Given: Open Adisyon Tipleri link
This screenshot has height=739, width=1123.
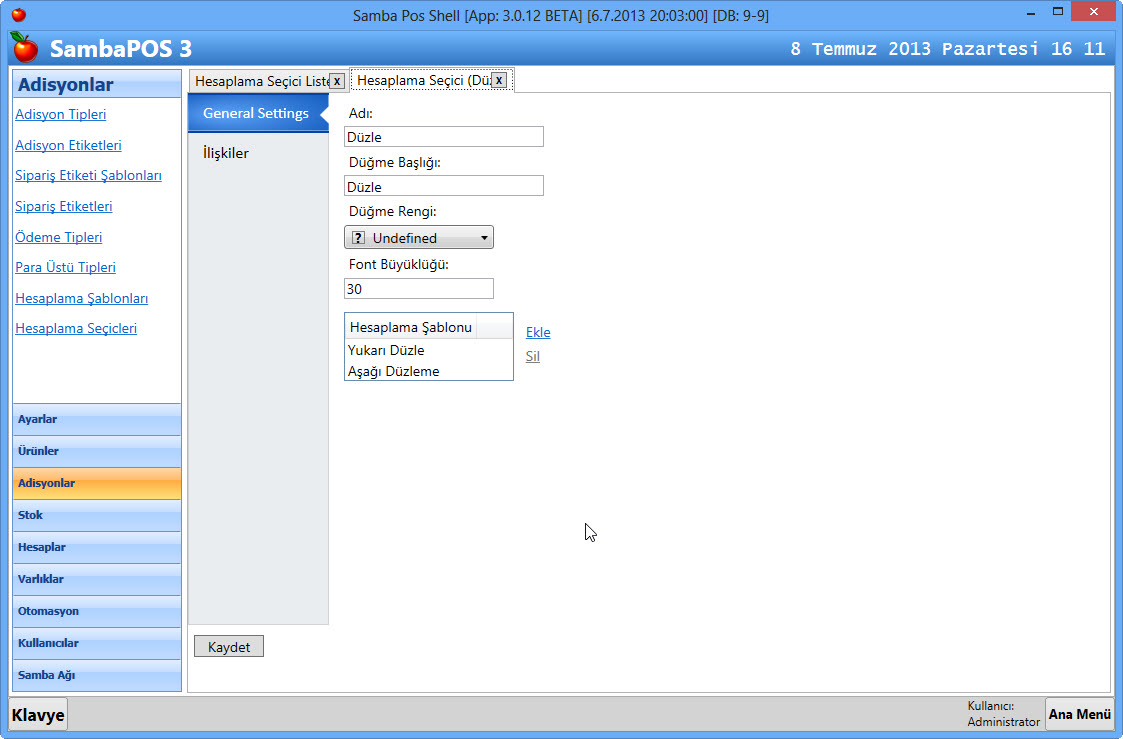Looking at the screenshot, I should (61, 114).
